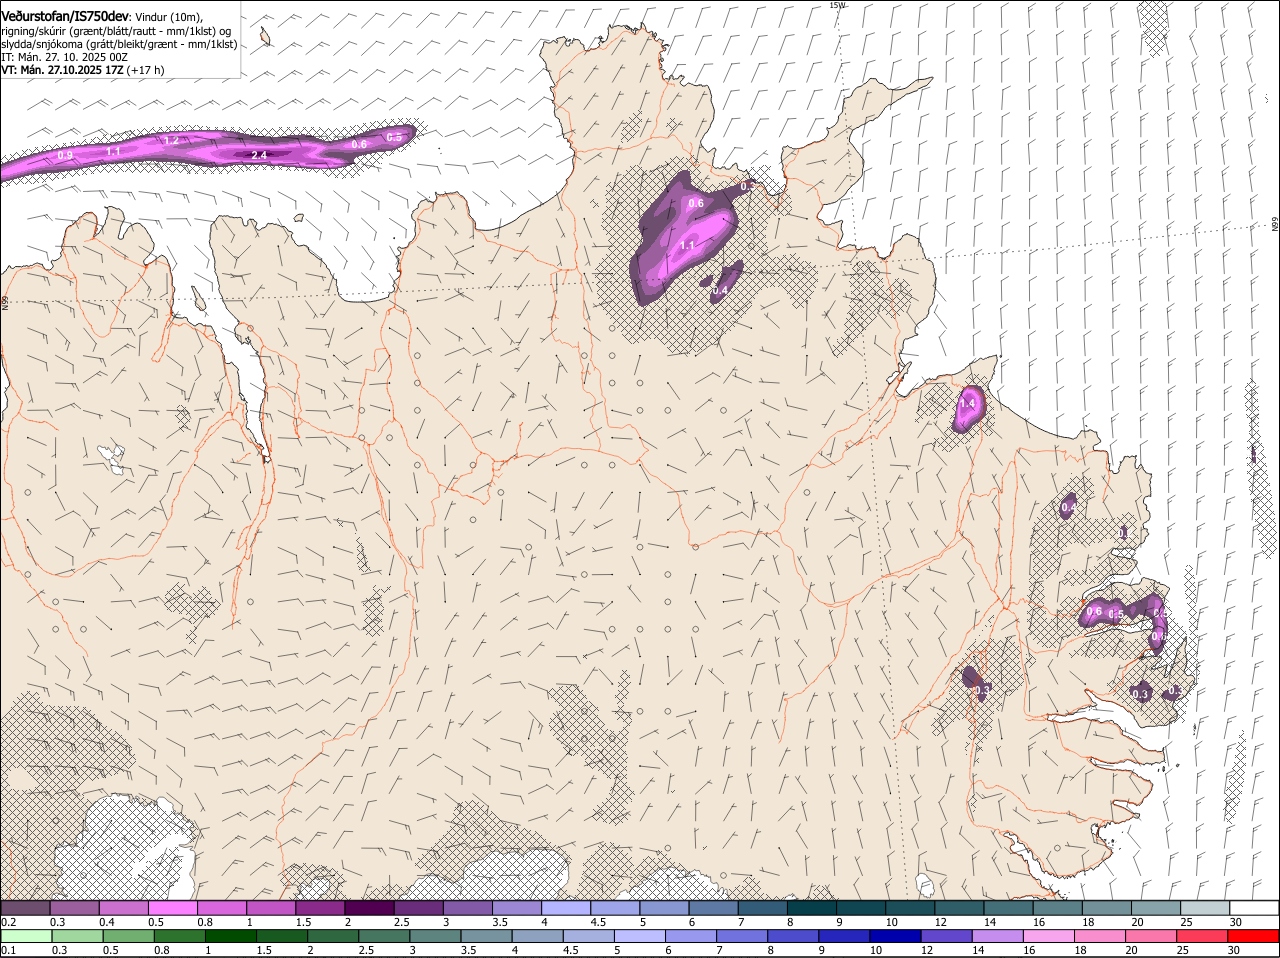This screenshot has height=958, width=1280.
Task: Pick the bright red swatch above 30 in lower legend
Action: [x=1253, y=936]
